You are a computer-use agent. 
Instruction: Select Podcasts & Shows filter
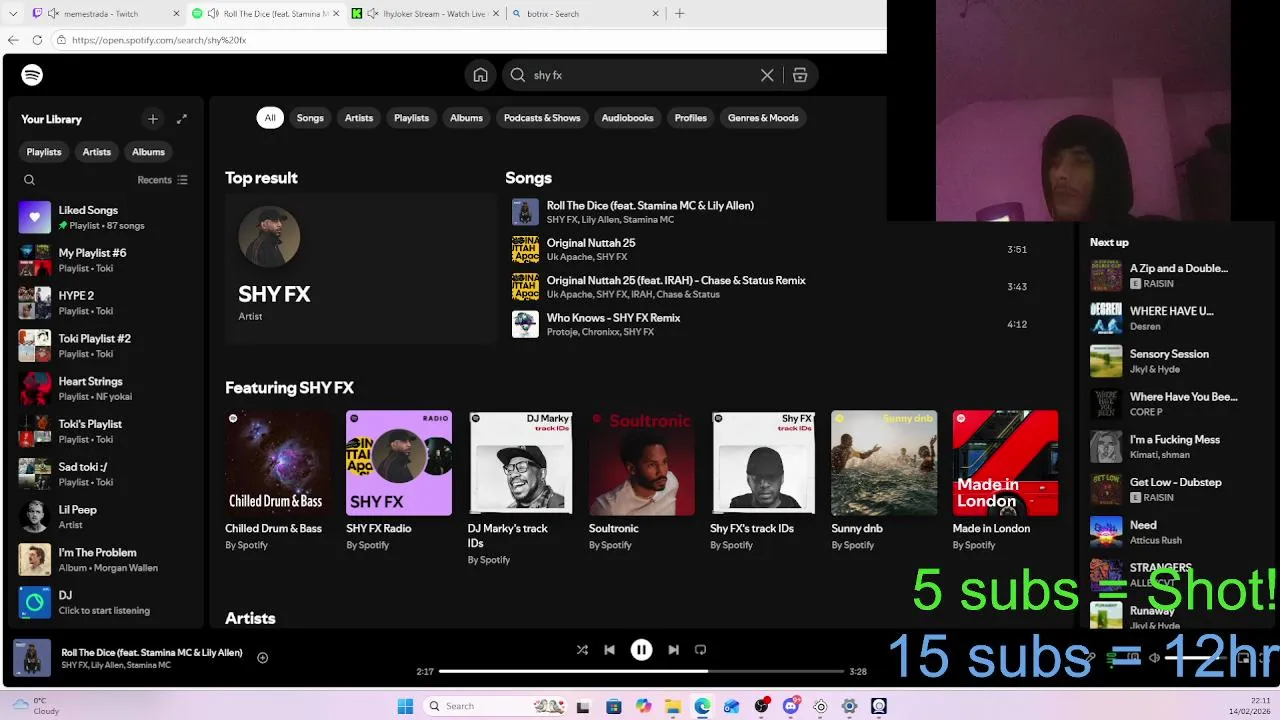pos(542,118)
